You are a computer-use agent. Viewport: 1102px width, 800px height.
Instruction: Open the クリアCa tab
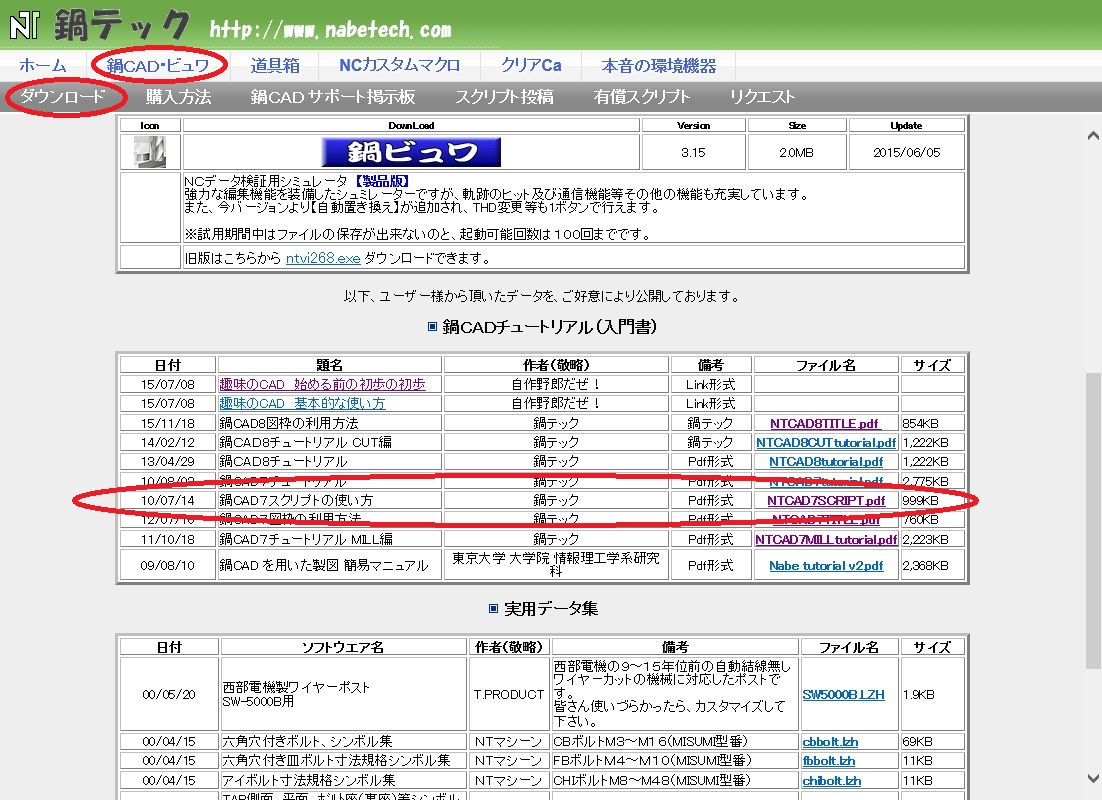click(531, 65)
